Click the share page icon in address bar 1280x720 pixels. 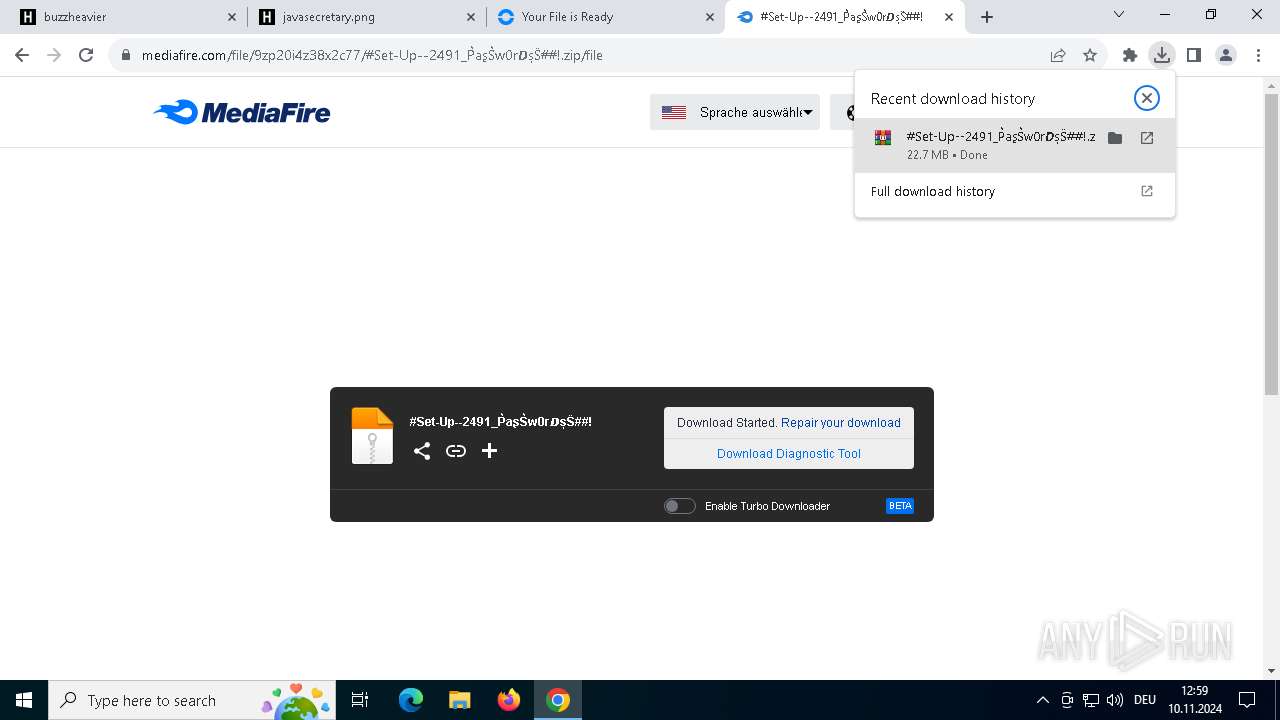[1058, 55]
